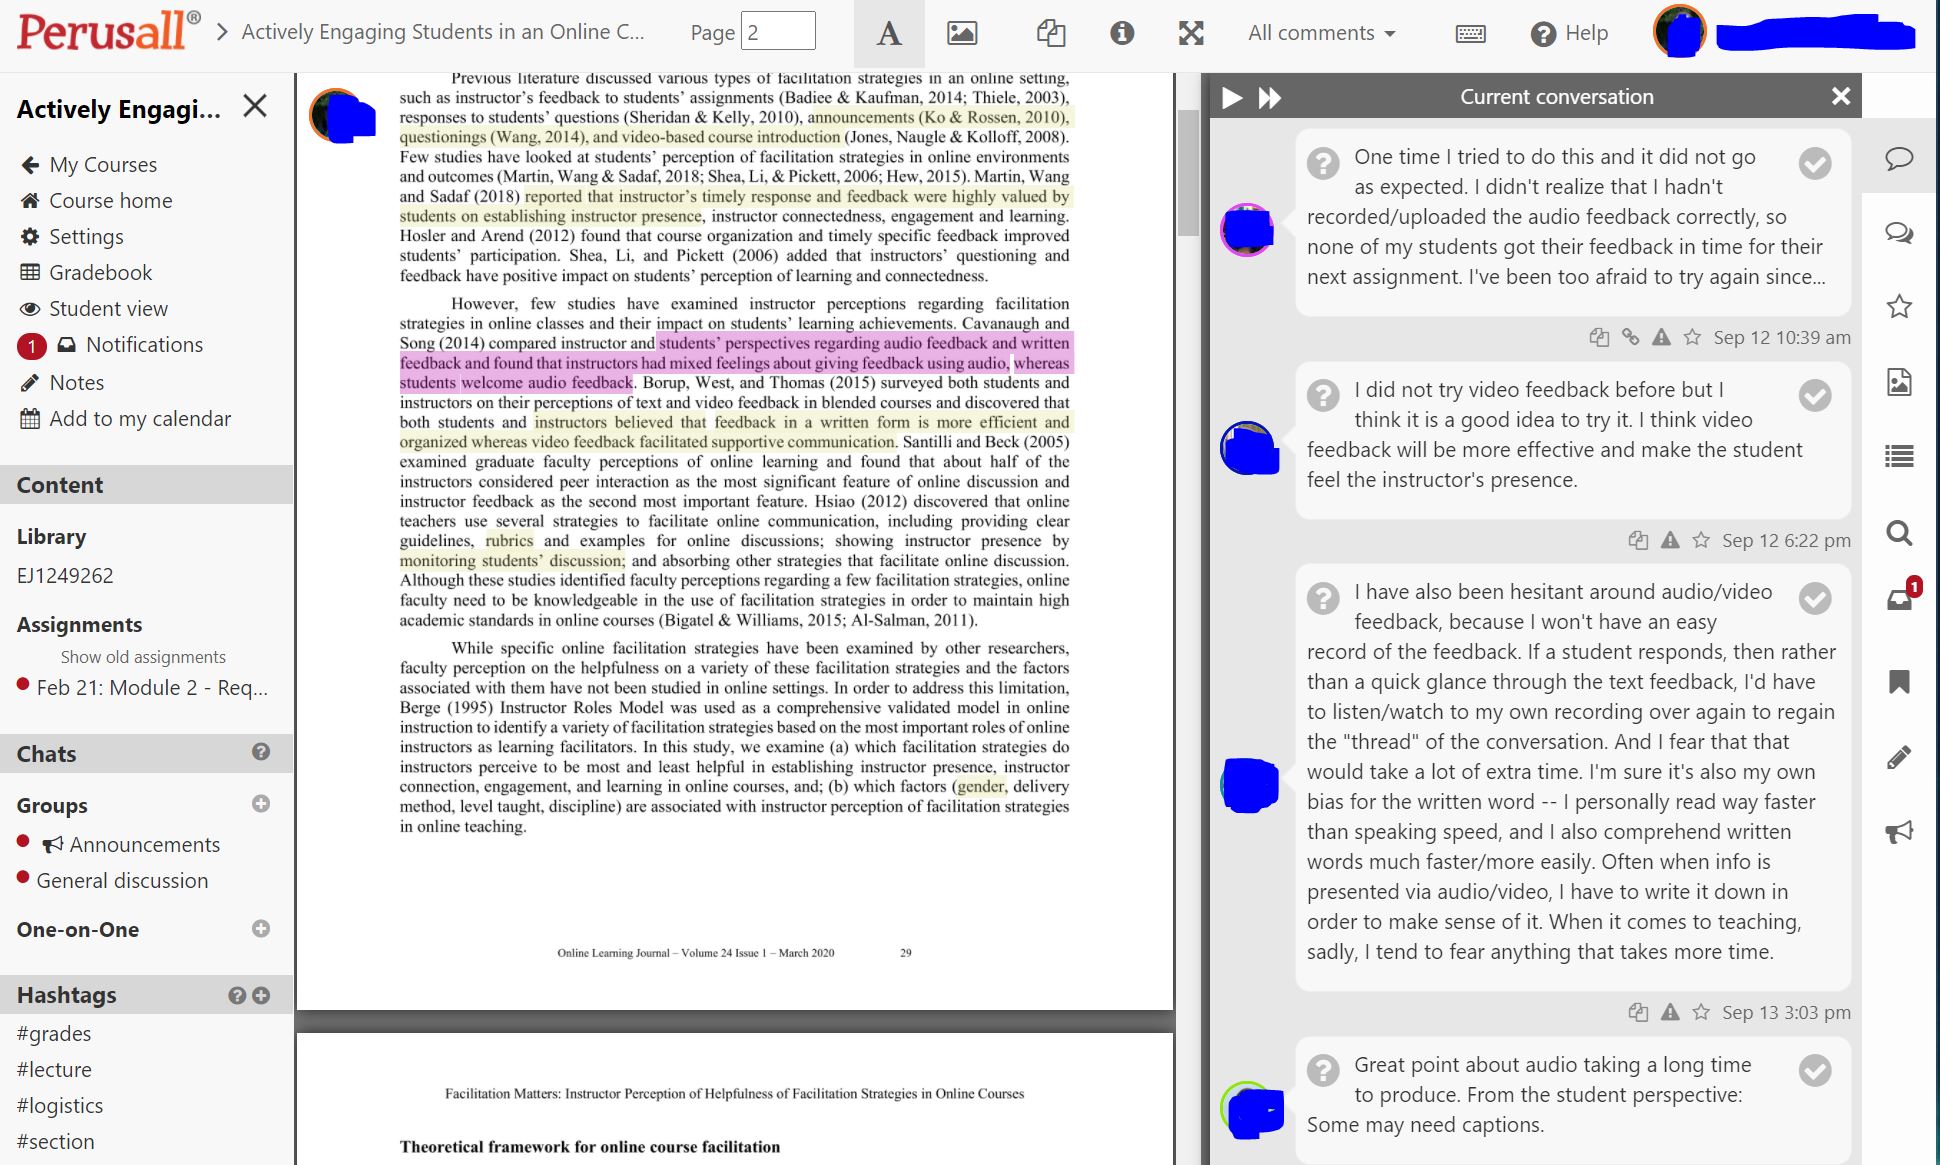Viewport: 1940px width, 1165px height.
Task: Open image annotation mode
Action: [961, 32]
